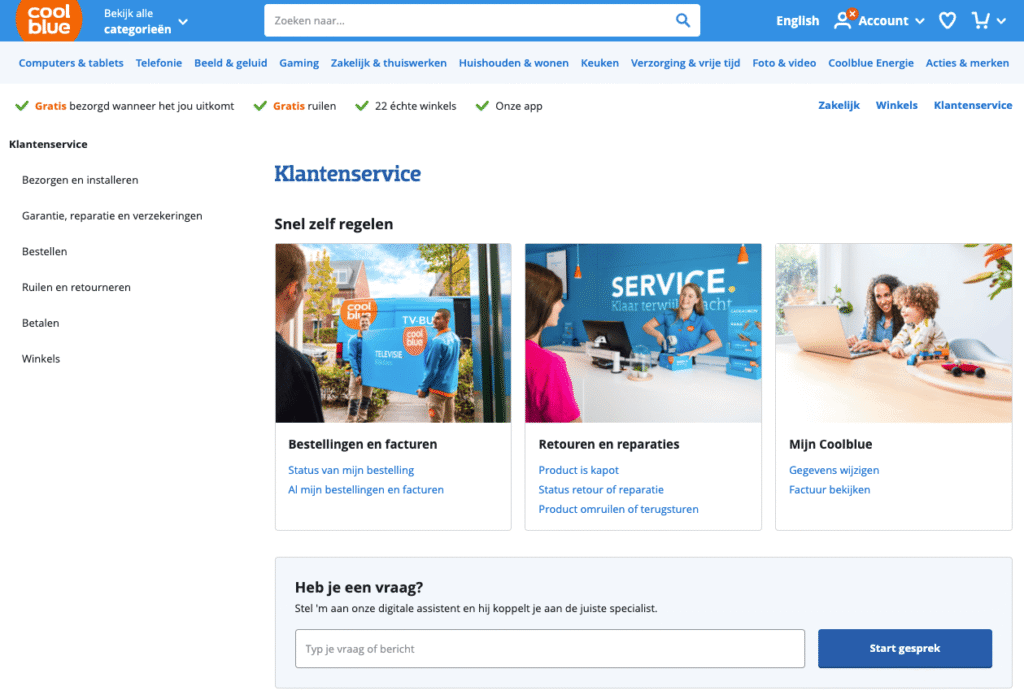
Task: Click Bestellingen en facturen card title
Action: [x=362, y=444]
